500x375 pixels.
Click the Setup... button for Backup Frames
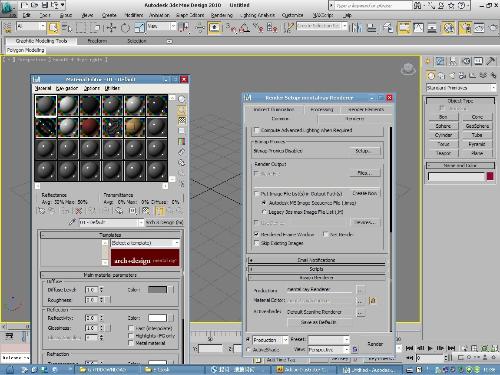pos(364,151)
